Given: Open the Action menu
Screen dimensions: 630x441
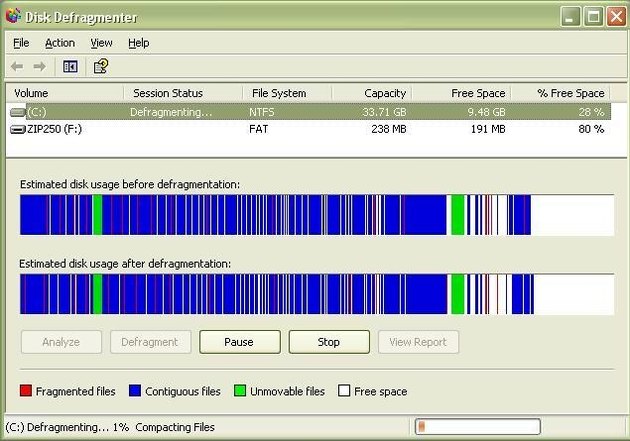Looking at the screenshot, I should click(x=60, y=43).
